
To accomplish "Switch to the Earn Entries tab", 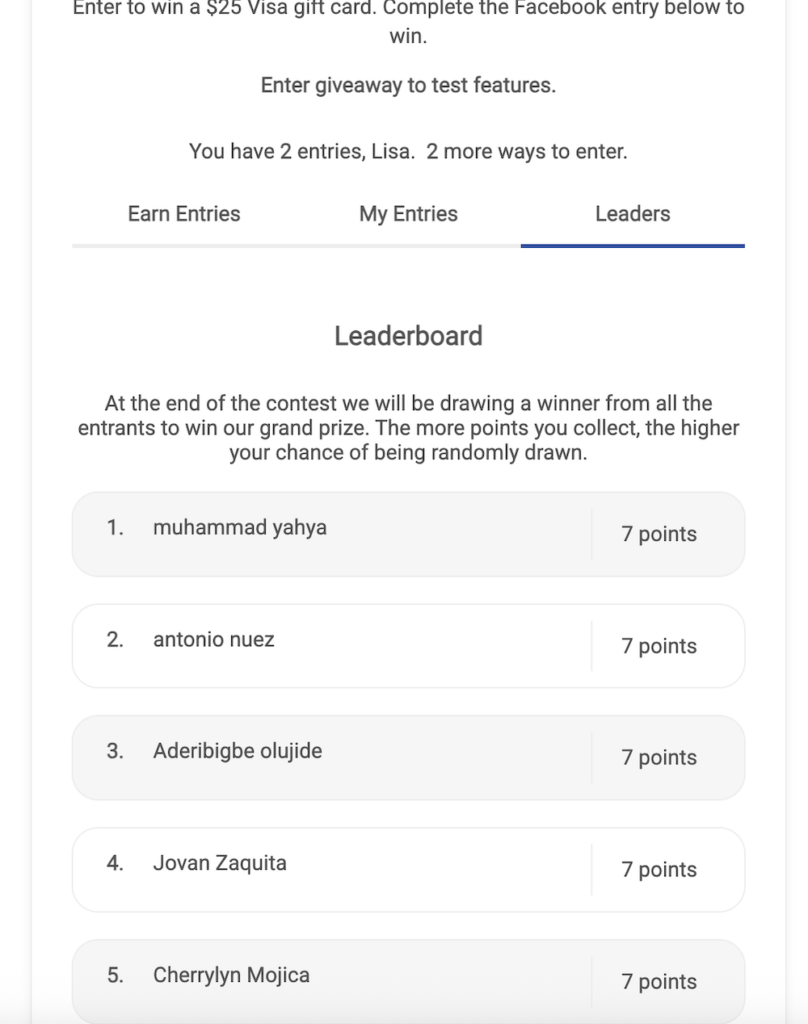I will (184, 214).
